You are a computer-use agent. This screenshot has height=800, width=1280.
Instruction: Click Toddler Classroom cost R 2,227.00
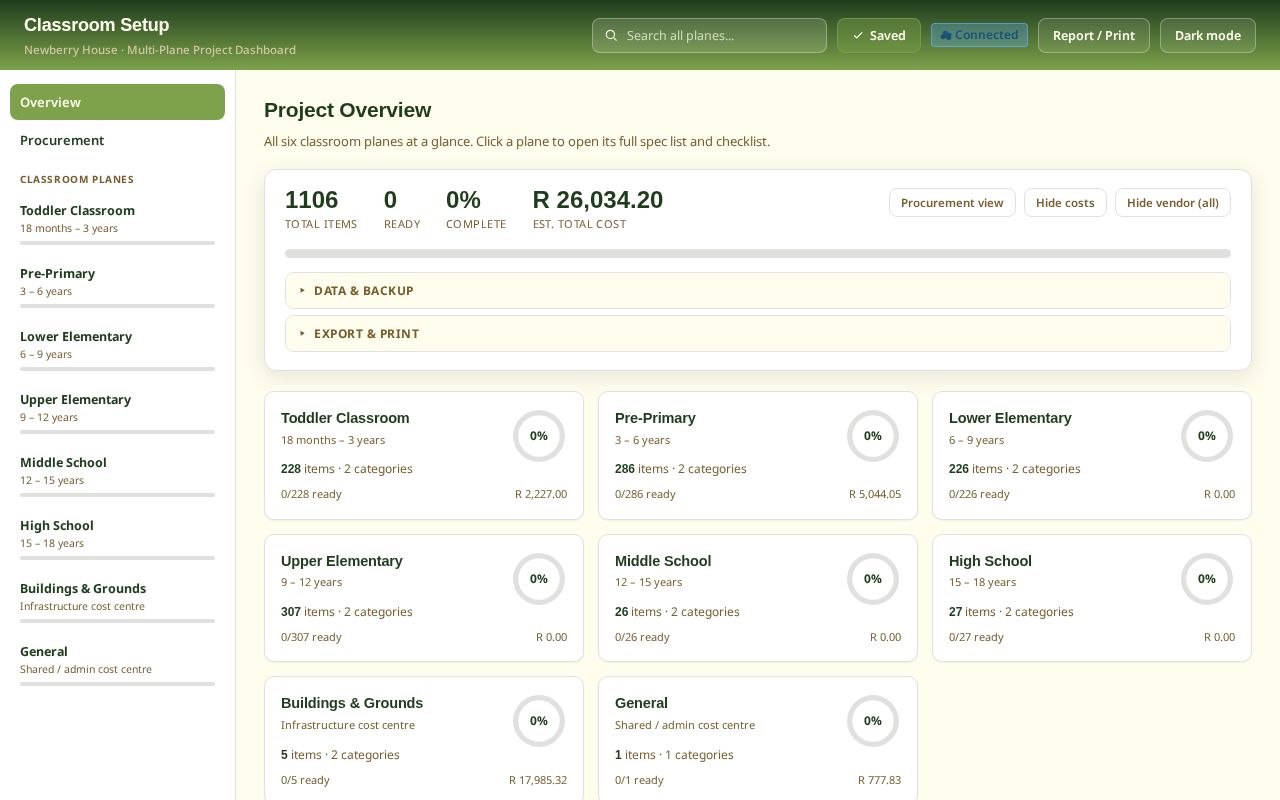541,494
